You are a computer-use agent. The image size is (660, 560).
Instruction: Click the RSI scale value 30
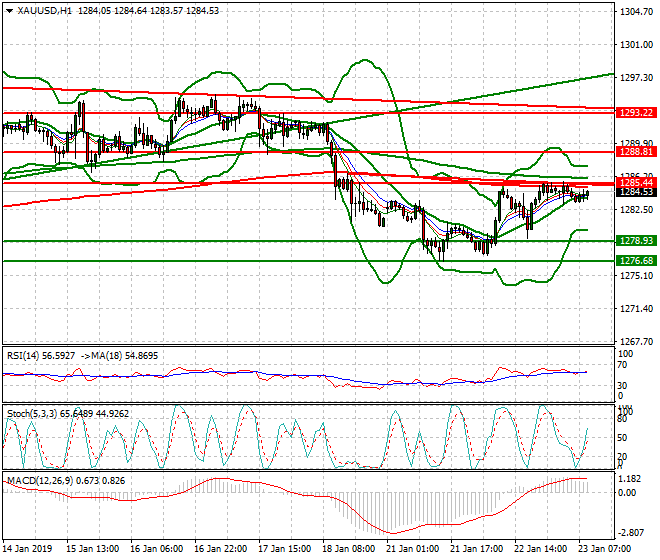[624, 386]
